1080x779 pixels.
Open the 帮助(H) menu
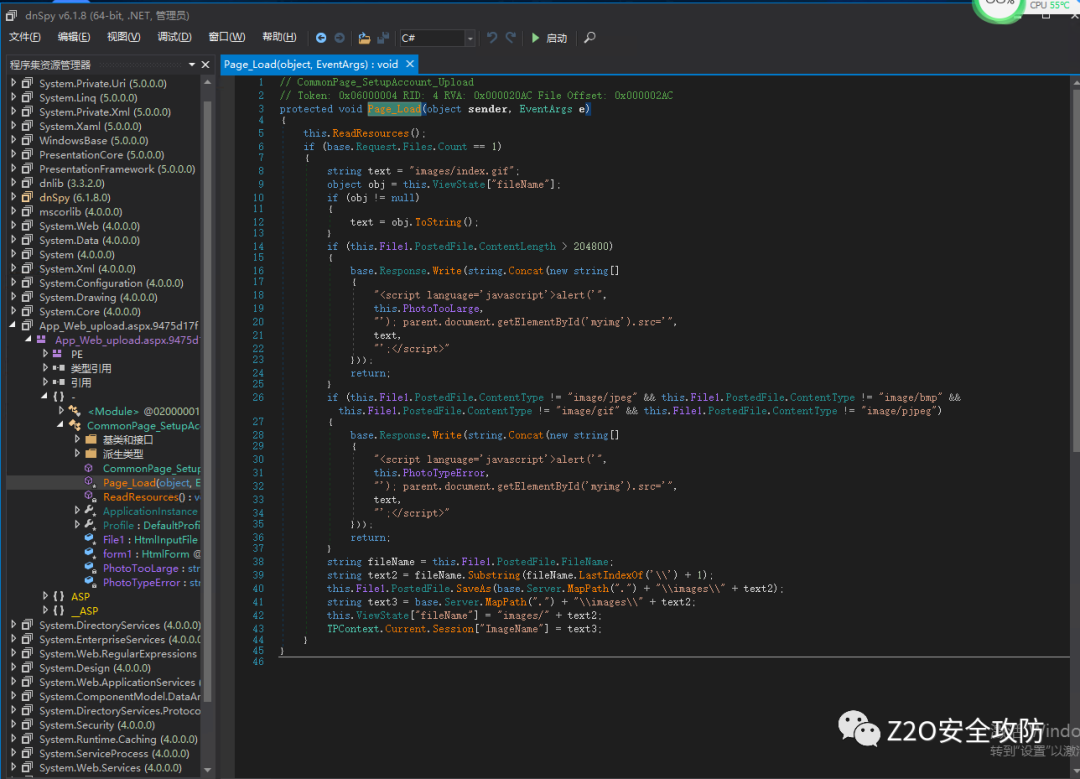(x=279, y=37)
